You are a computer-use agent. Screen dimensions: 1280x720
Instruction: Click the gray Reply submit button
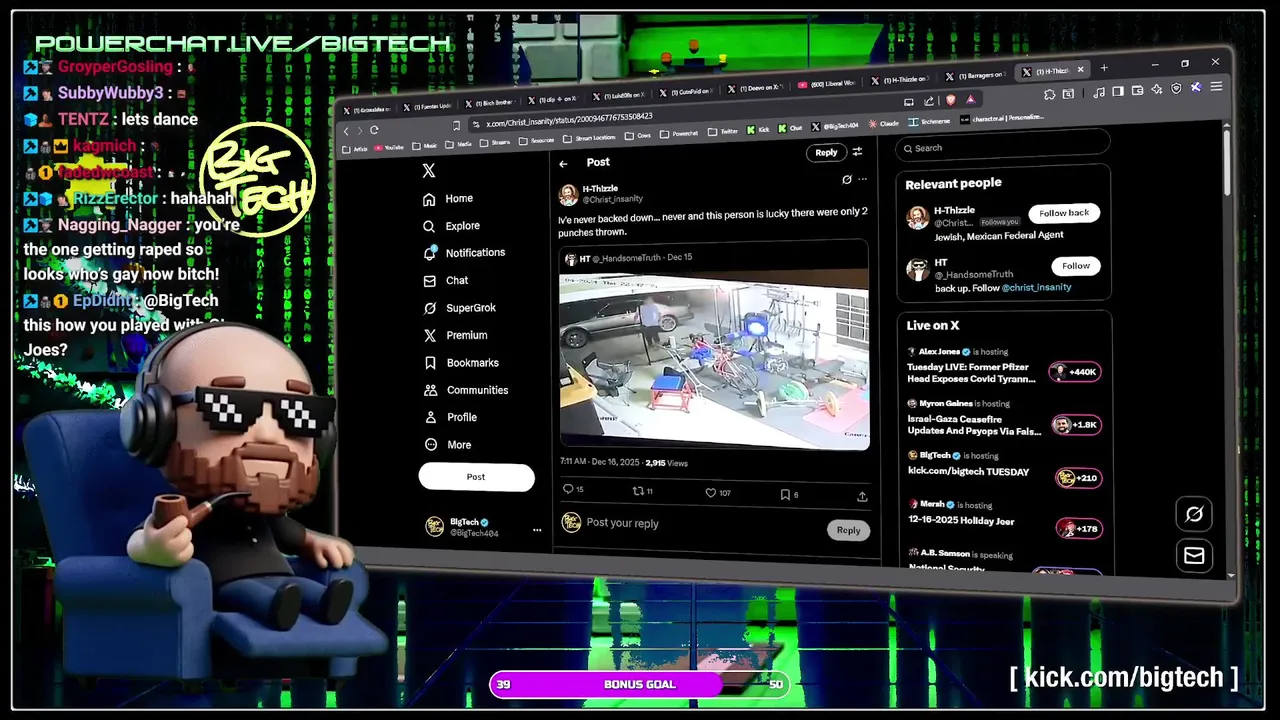click(848, 530)
